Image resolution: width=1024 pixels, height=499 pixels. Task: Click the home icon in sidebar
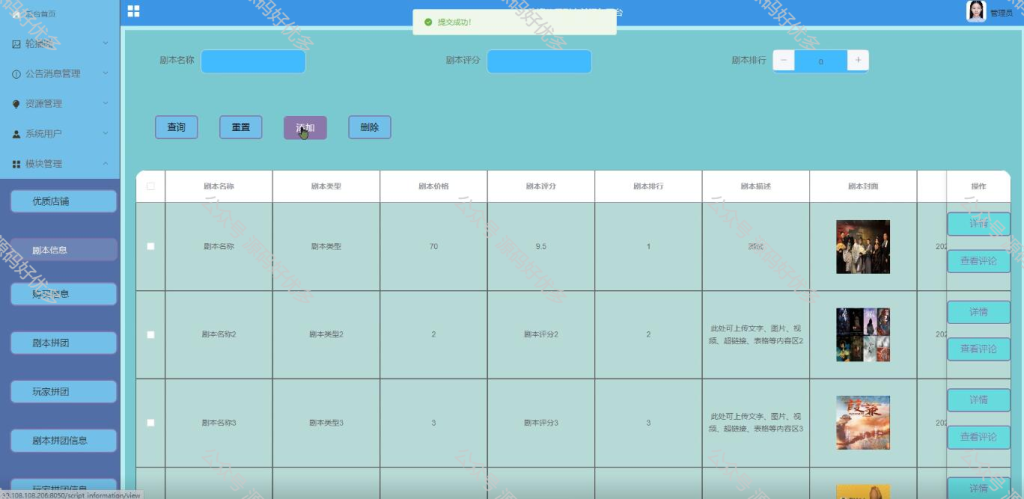click(x=16, y=14)
